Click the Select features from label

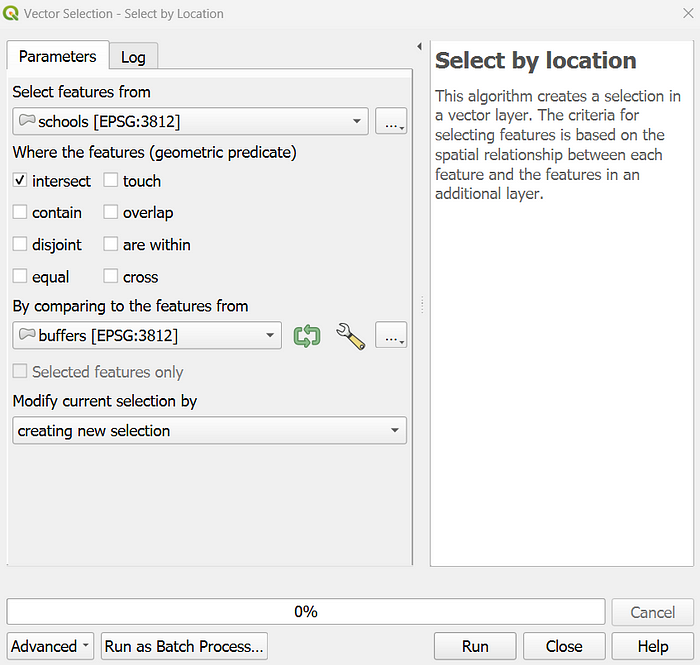tap(82, 91)
